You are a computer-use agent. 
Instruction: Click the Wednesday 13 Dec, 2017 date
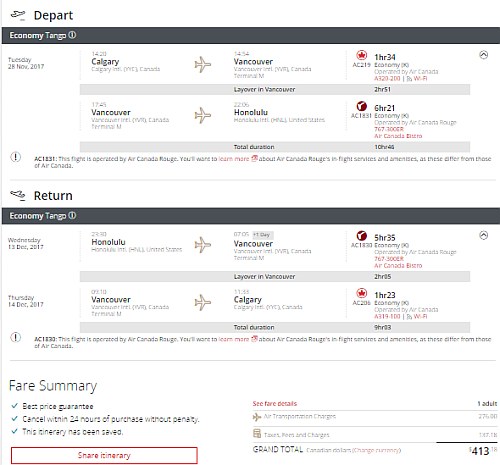coord(26,244)
